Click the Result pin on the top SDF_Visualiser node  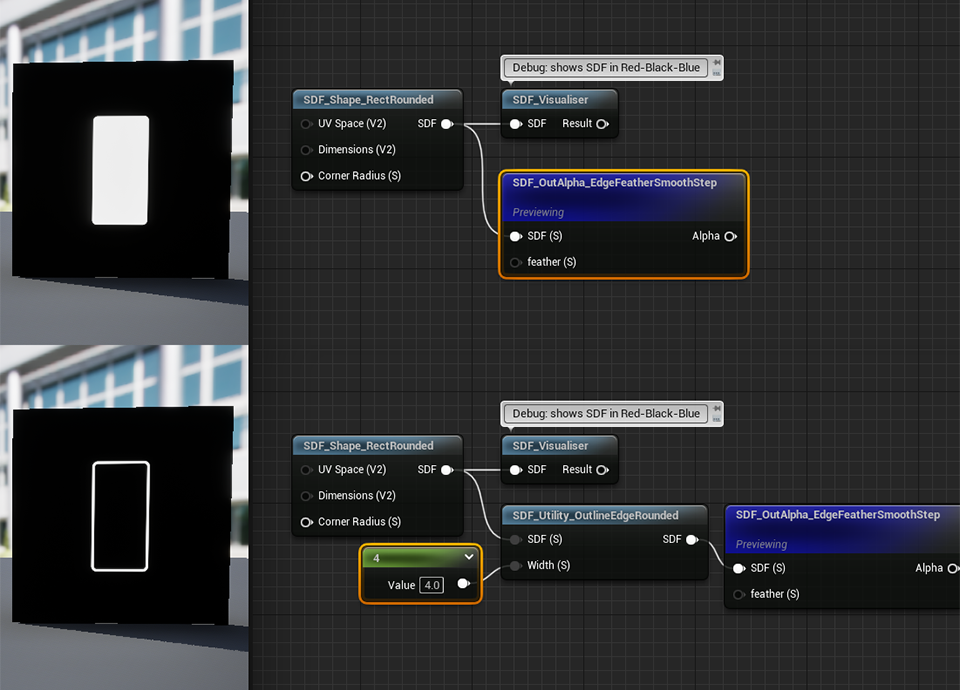[x=602, y=124]
